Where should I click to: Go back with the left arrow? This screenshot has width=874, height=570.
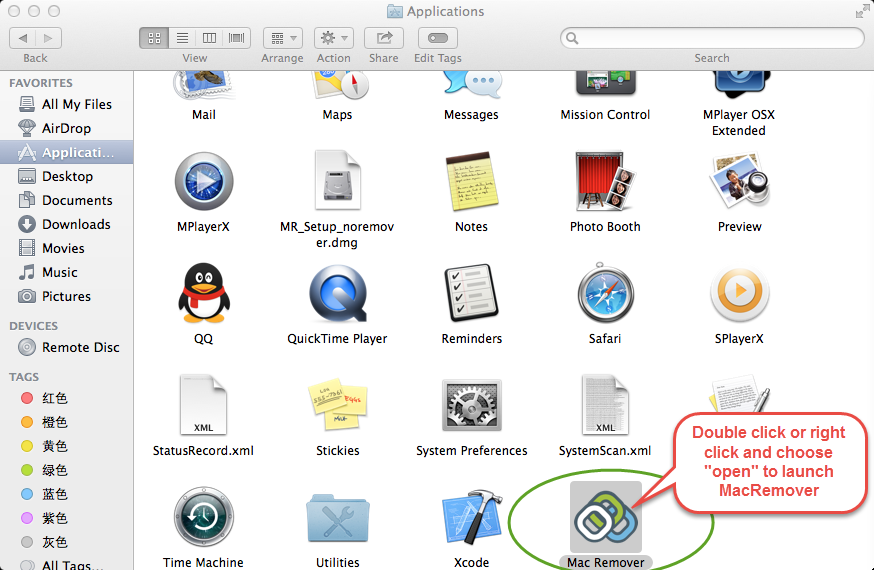click(23, 38)
